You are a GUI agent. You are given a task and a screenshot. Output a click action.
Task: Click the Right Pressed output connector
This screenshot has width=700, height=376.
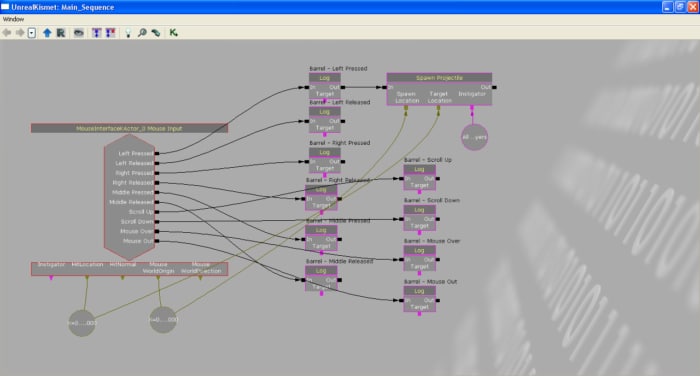coord(157,173)
